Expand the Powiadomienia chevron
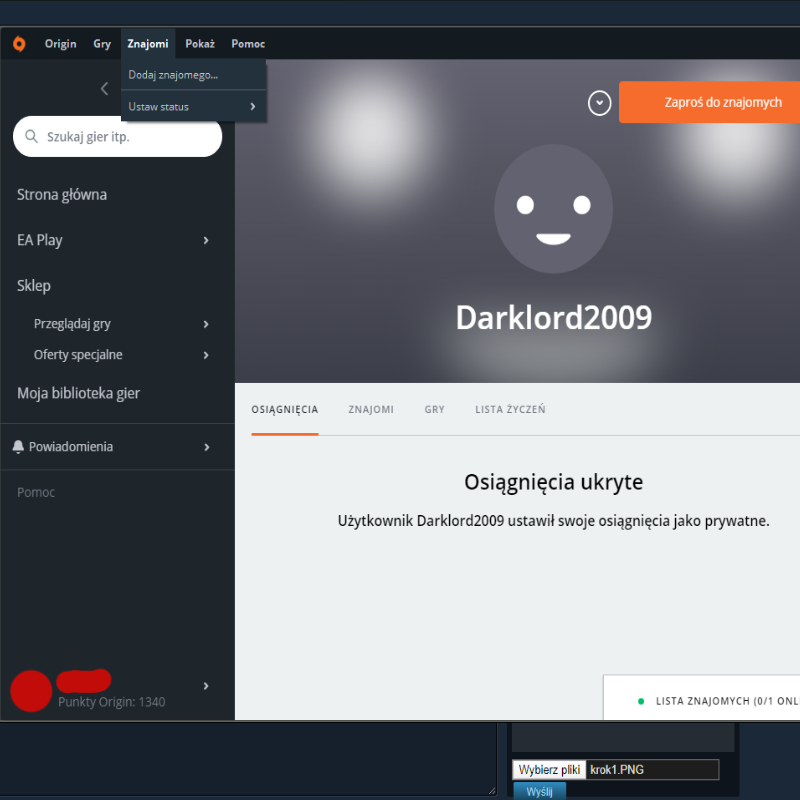 point(207,447)
